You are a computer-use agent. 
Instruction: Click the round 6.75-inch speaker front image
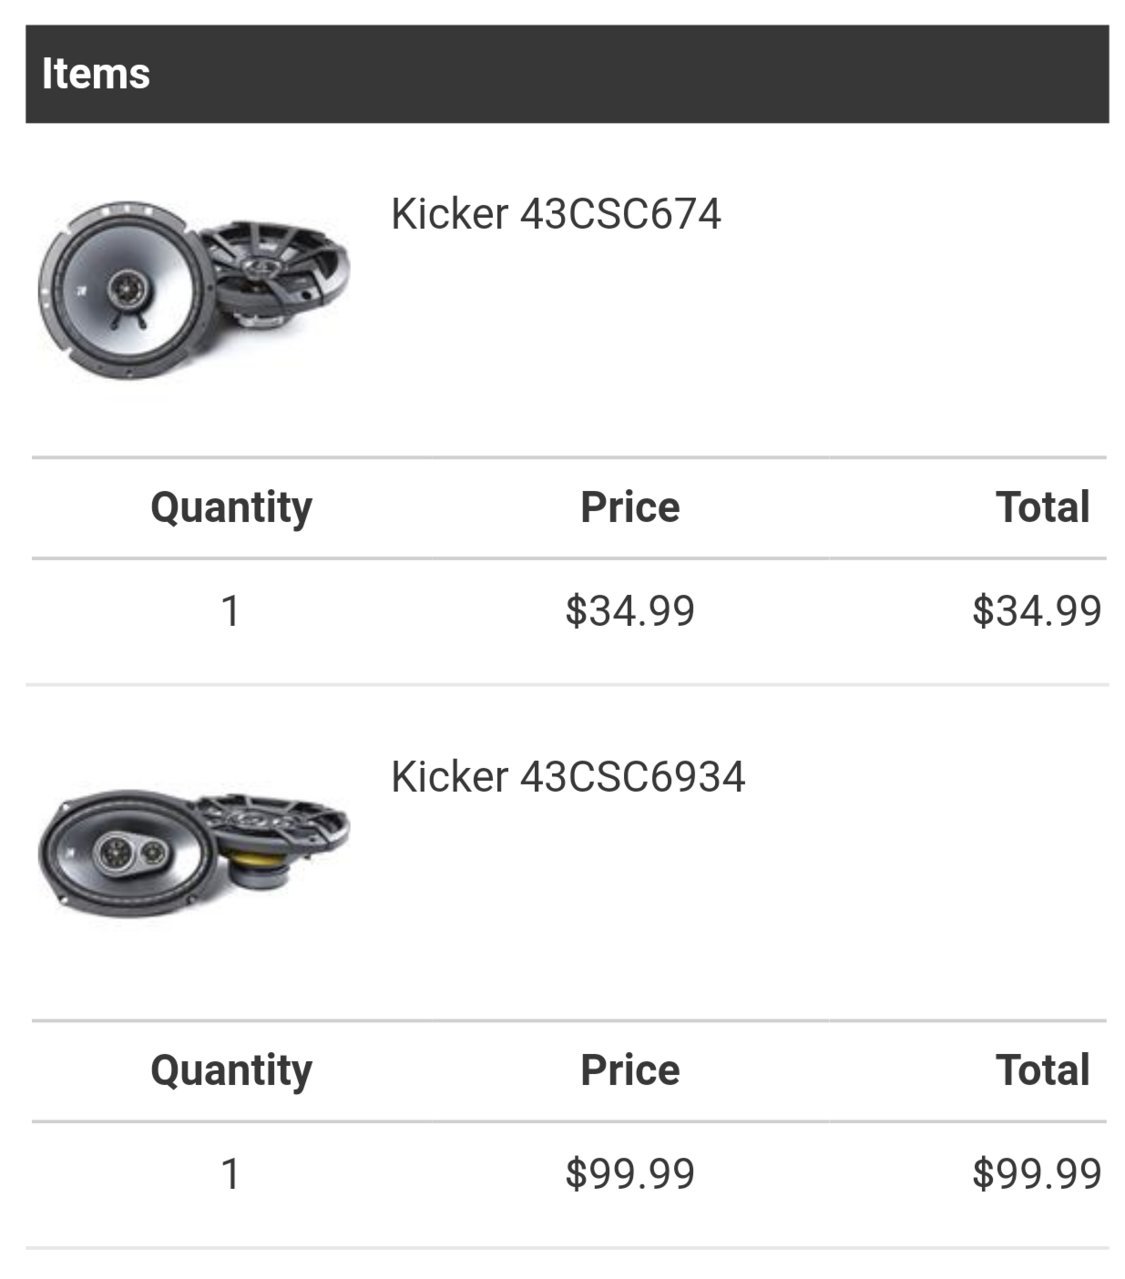pyautogui.click(x=125, y=291)
